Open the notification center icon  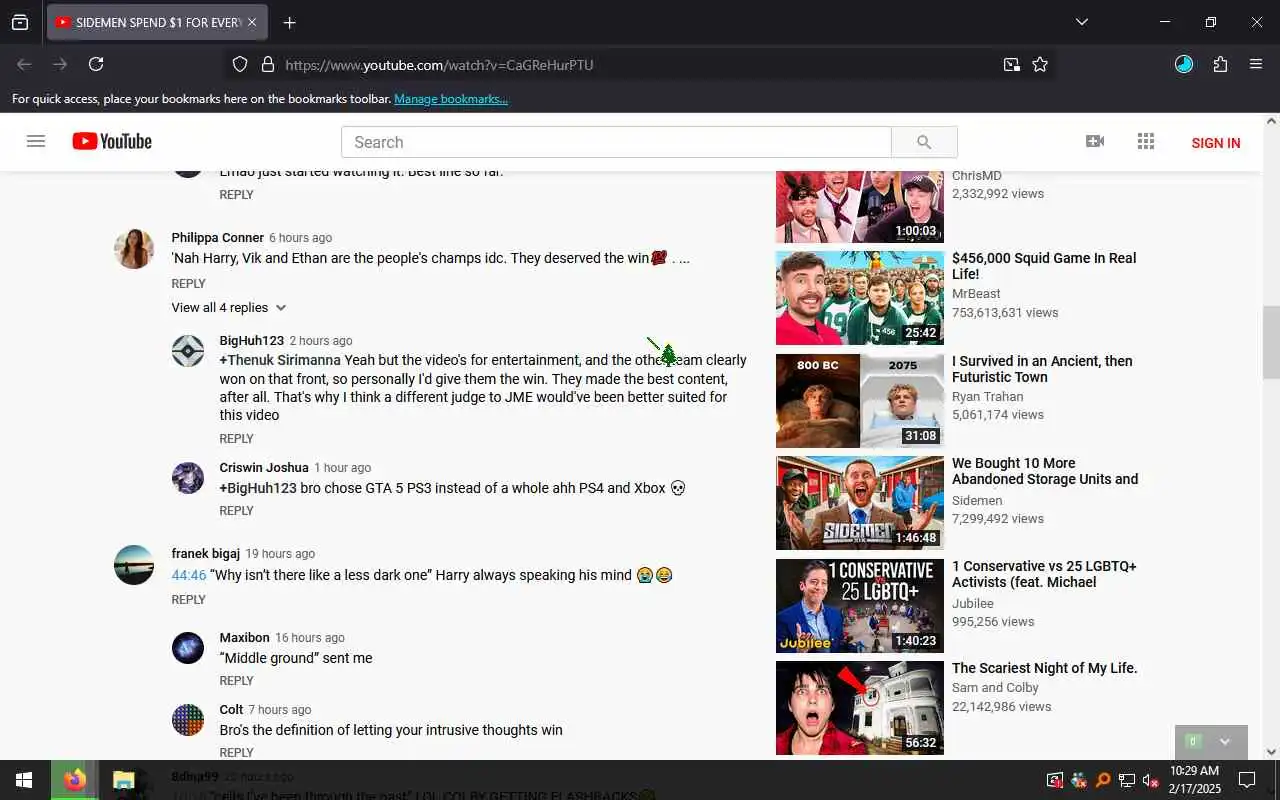pyautogui.click(x=1247, y=780)
